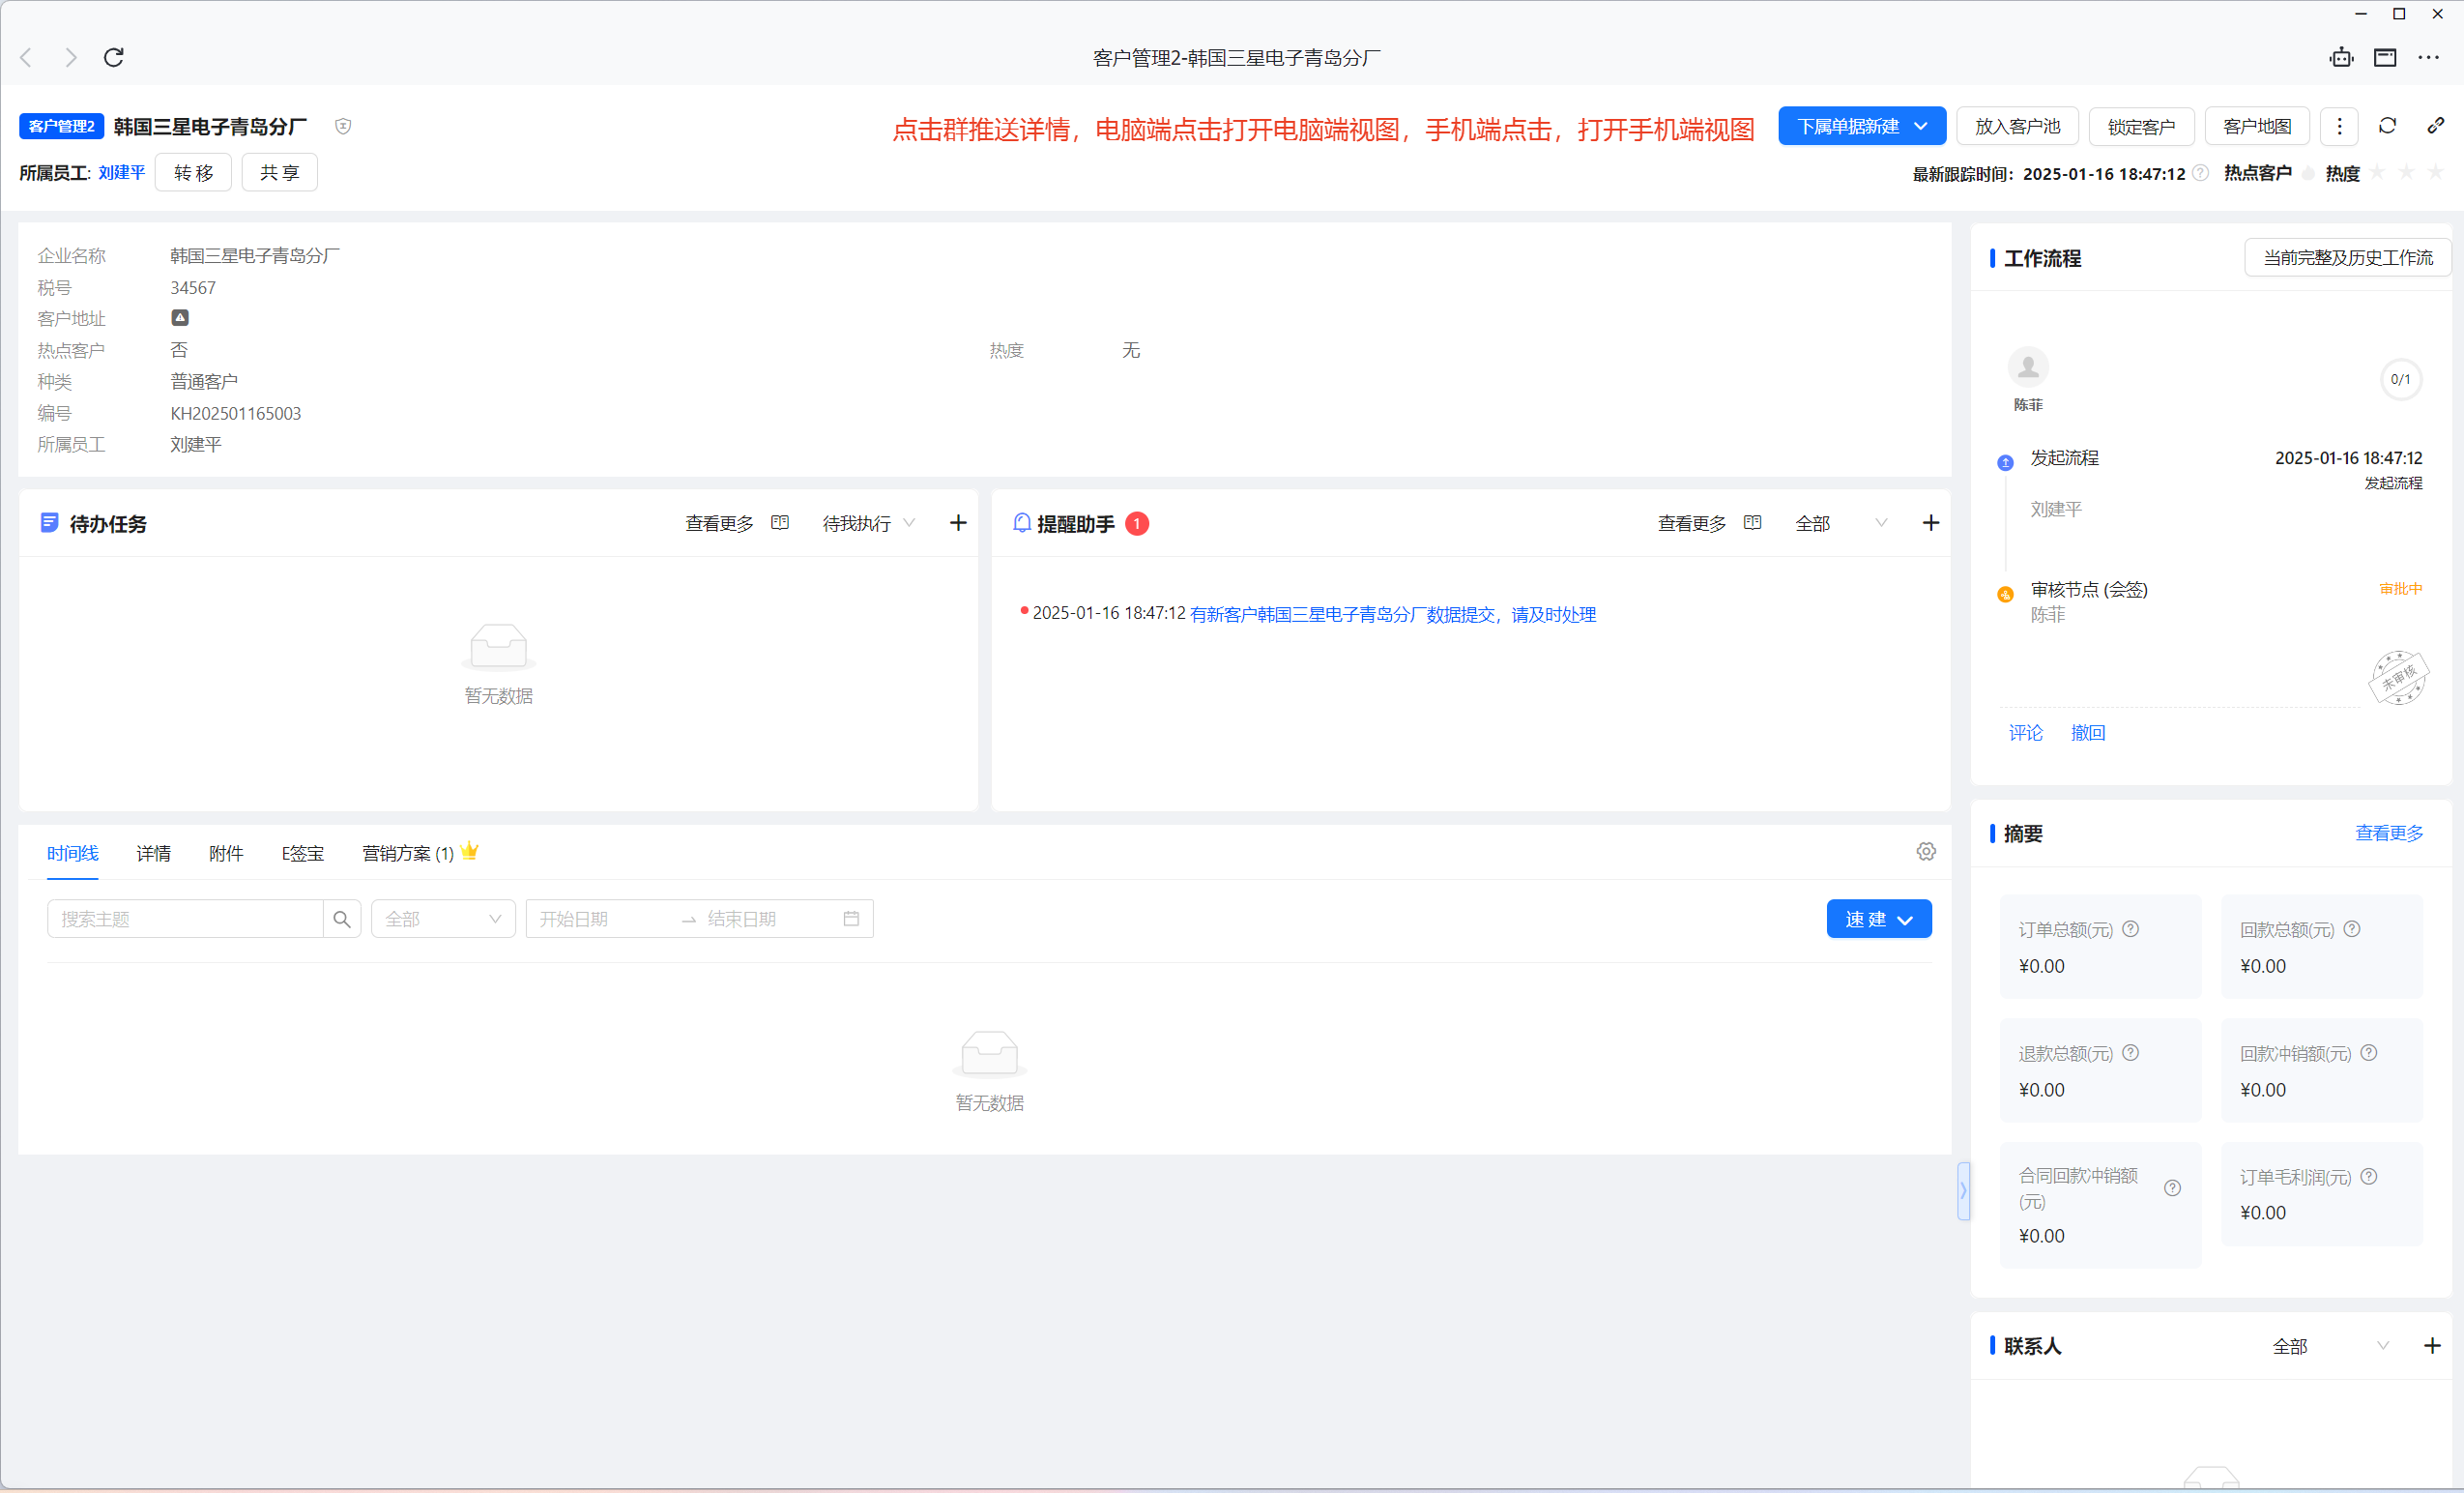
Task: Open the book icon in 待办任务 panel
Action: tap(780, 523)
